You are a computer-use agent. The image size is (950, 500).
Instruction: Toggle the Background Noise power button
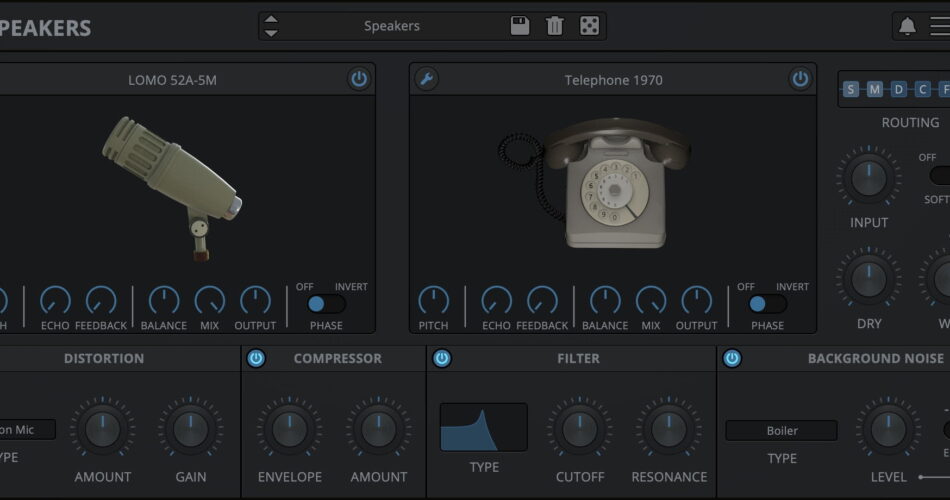[x=732, y=358]
